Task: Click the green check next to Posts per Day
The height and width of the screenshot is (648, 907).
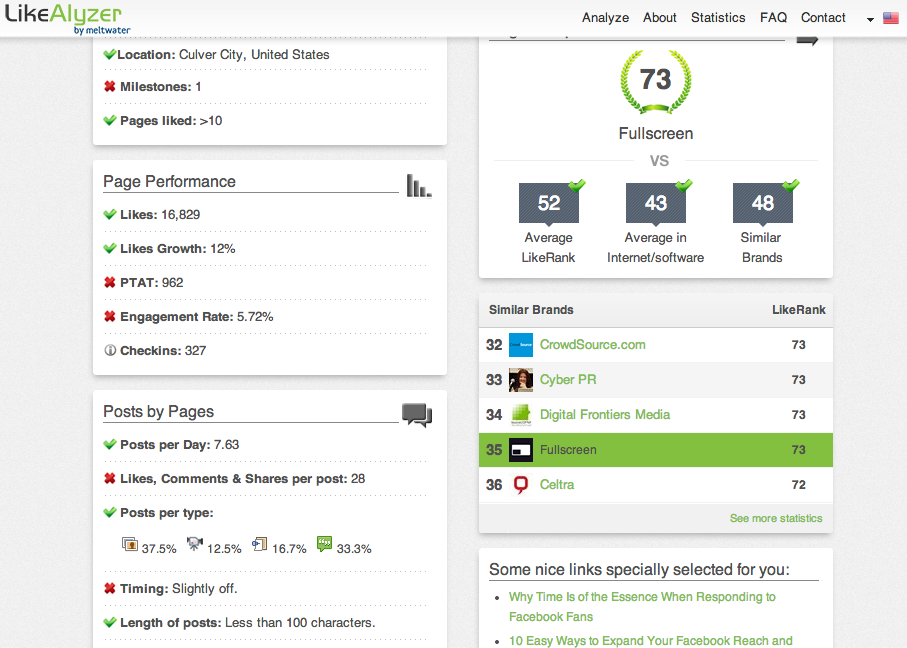Action: (109, 444)
